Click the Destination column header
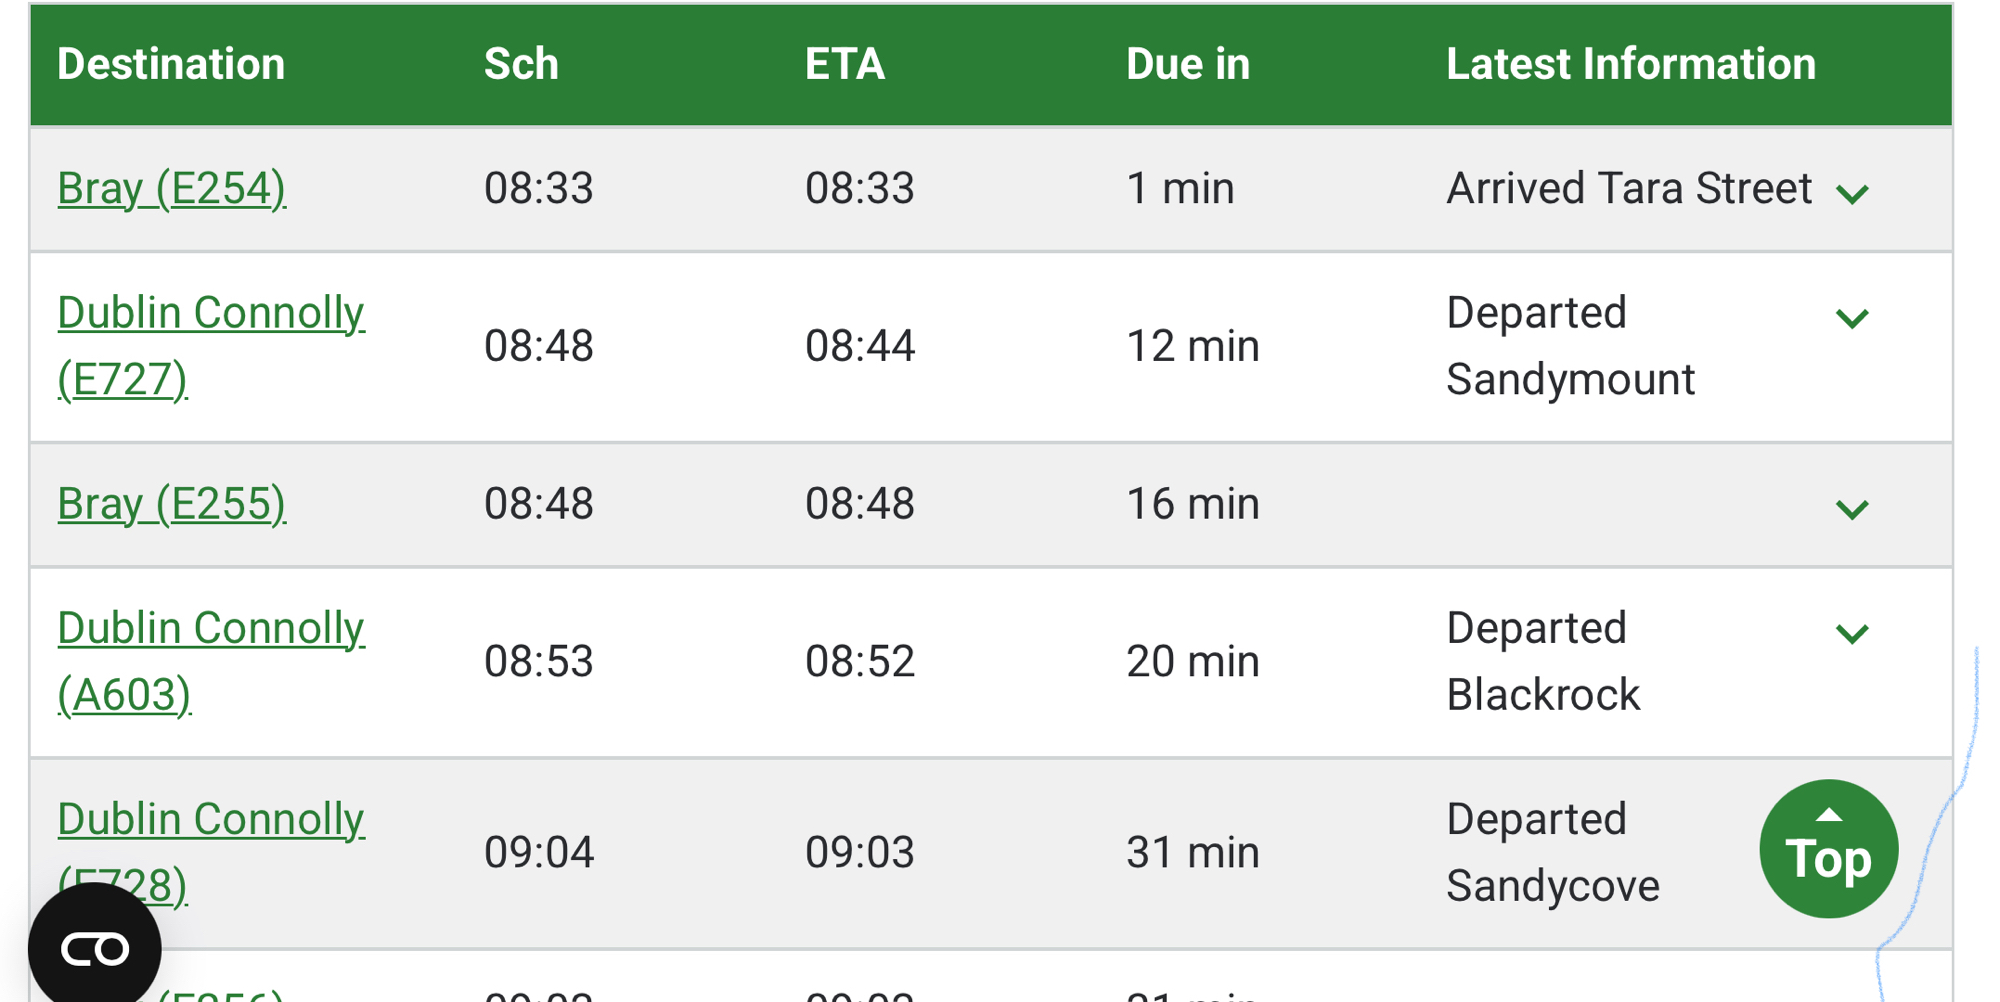The width and height of the screenshot is (2000, 1002). (171, 65)
